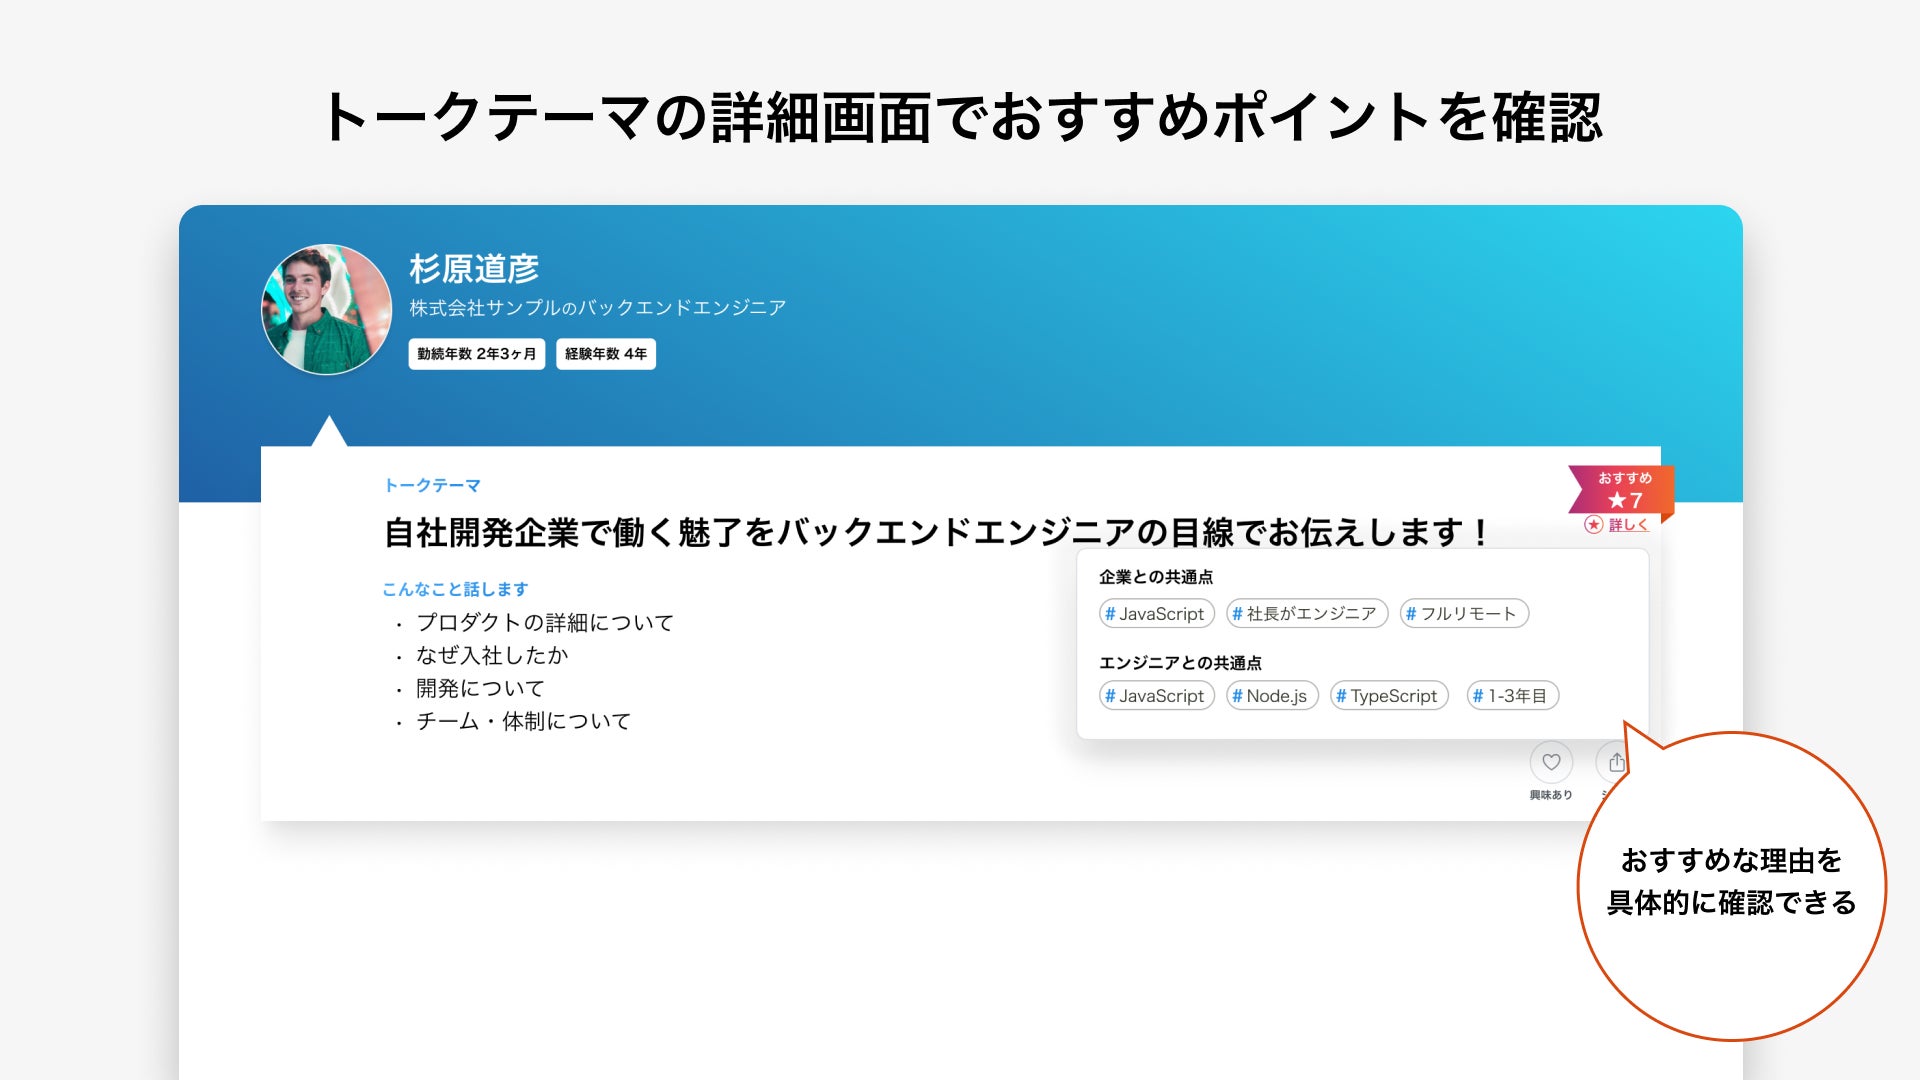The height and width of the screenshot is (1080, 1920).
Task: Select the #社長がエンジニア tag
Action: (x=1306, y=614)
